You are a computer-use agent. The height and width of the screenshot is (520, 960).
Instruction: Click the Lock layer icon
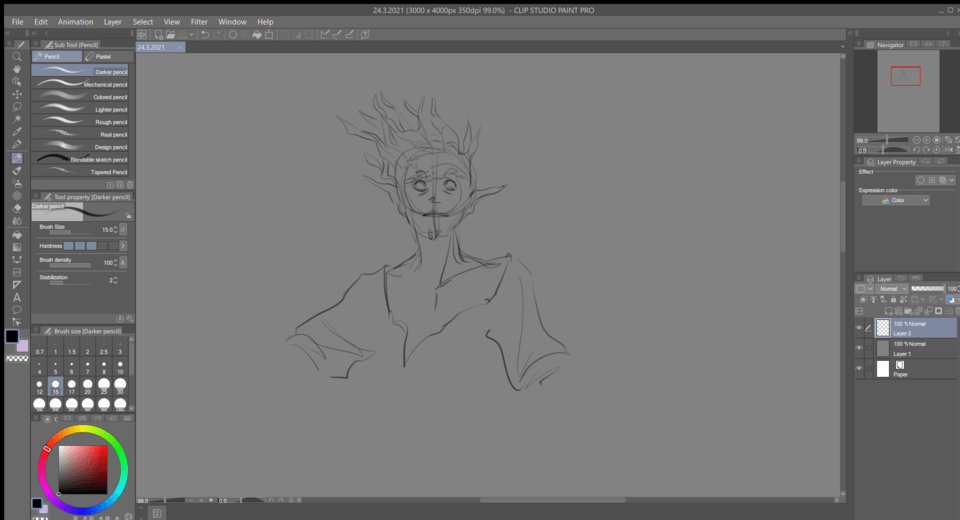(893, 300)
